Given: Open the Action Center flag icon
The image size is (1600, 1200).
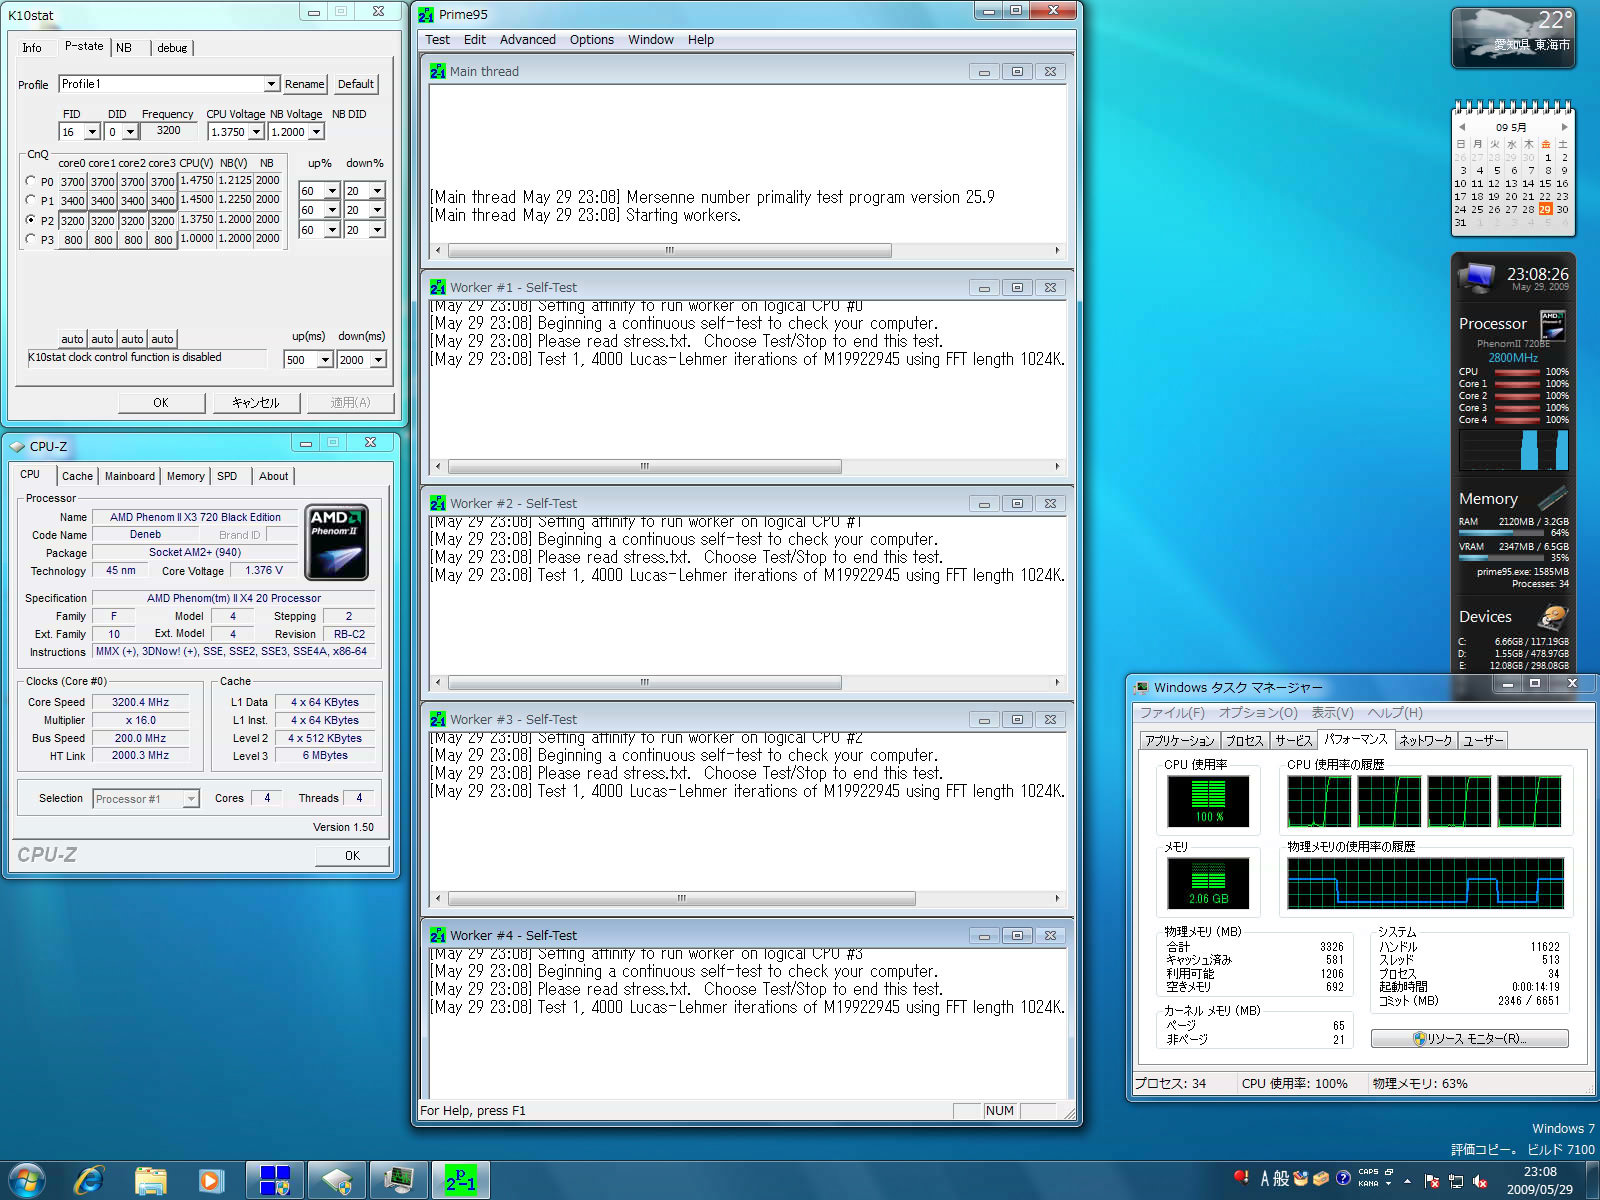Looking at the screenshot, I should pyautogui.click(x=1432, y=1181).
